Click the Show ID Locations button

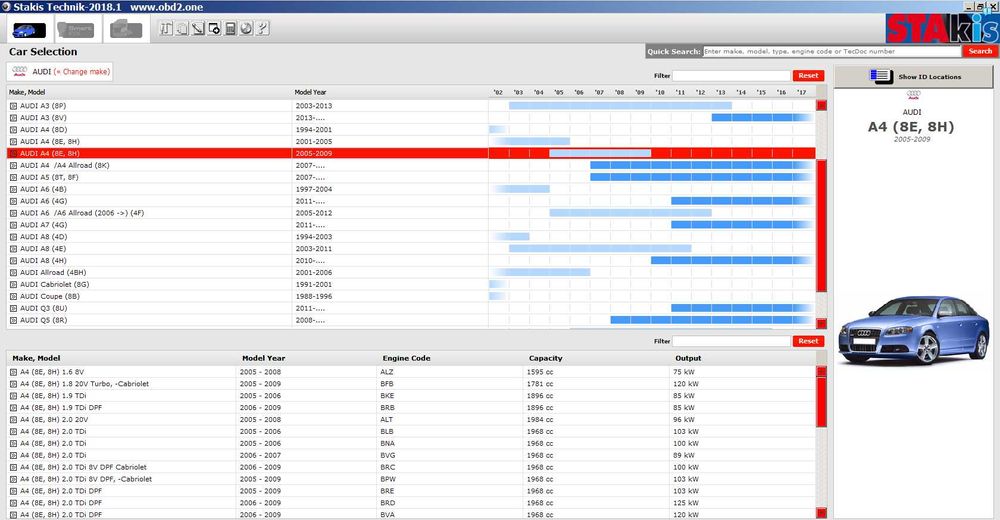(x=913, y=77)
